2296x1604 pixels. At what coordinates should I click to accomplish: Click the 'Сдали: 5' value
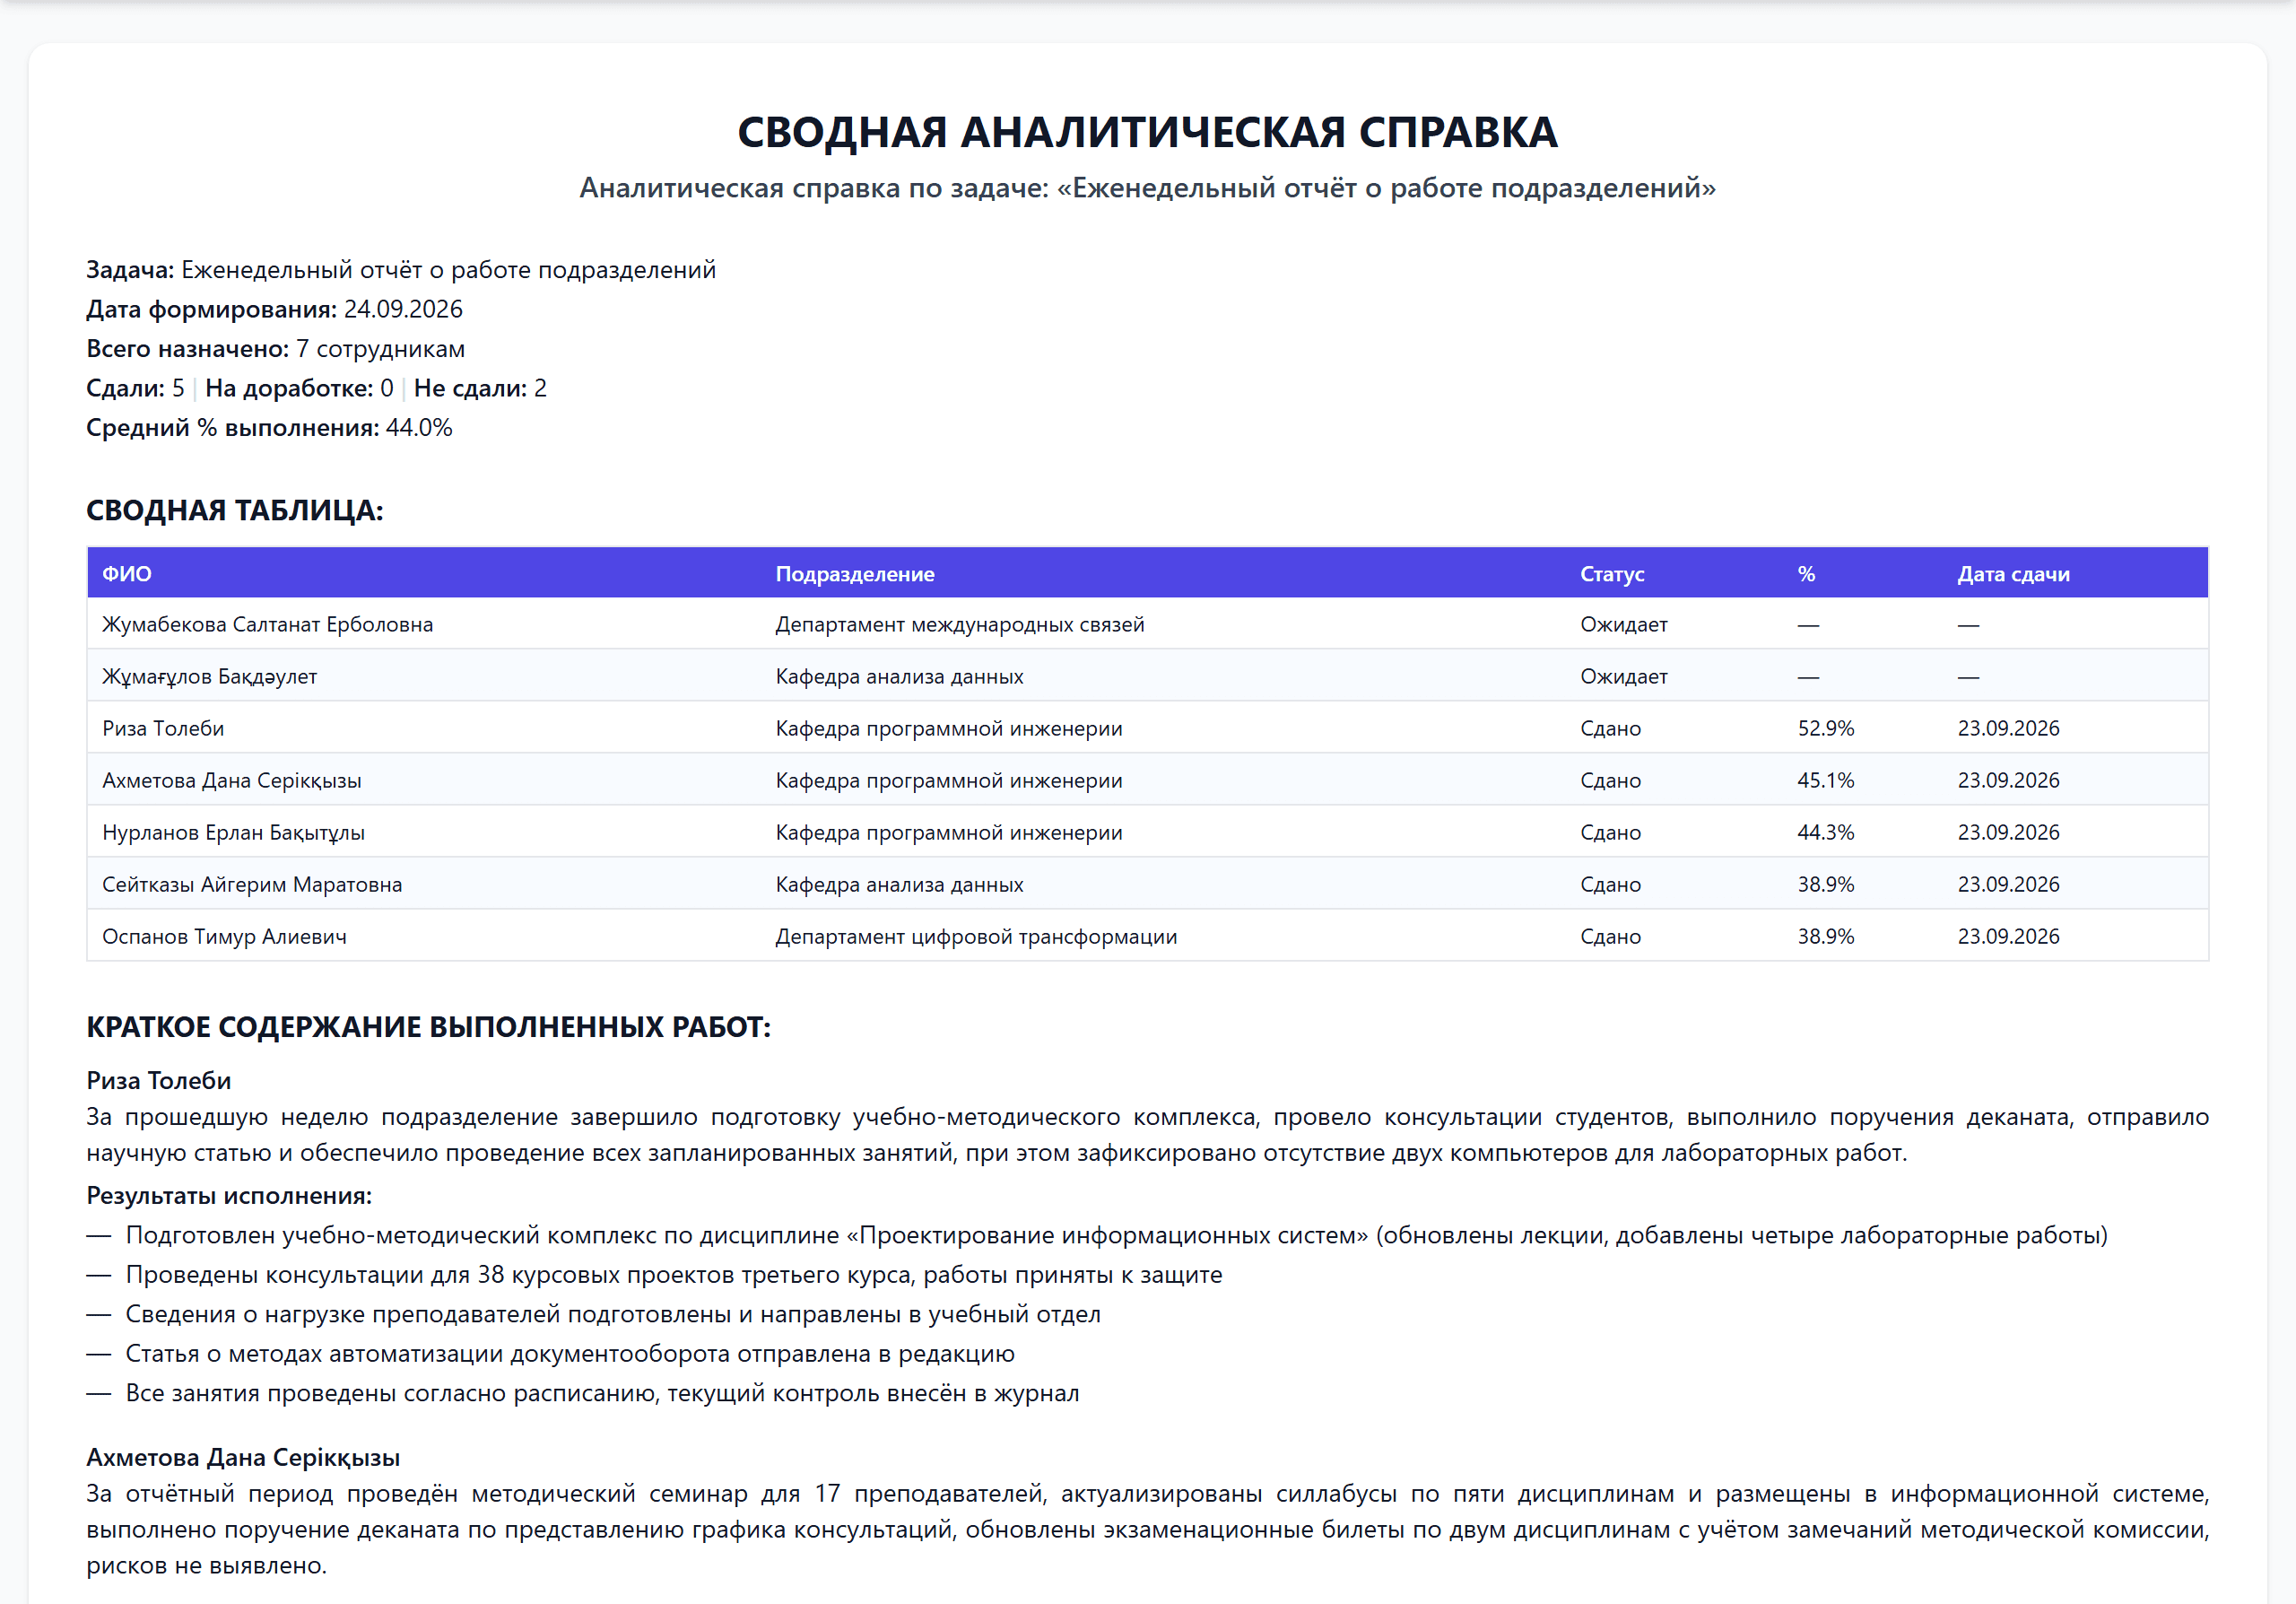click(135, 388)
